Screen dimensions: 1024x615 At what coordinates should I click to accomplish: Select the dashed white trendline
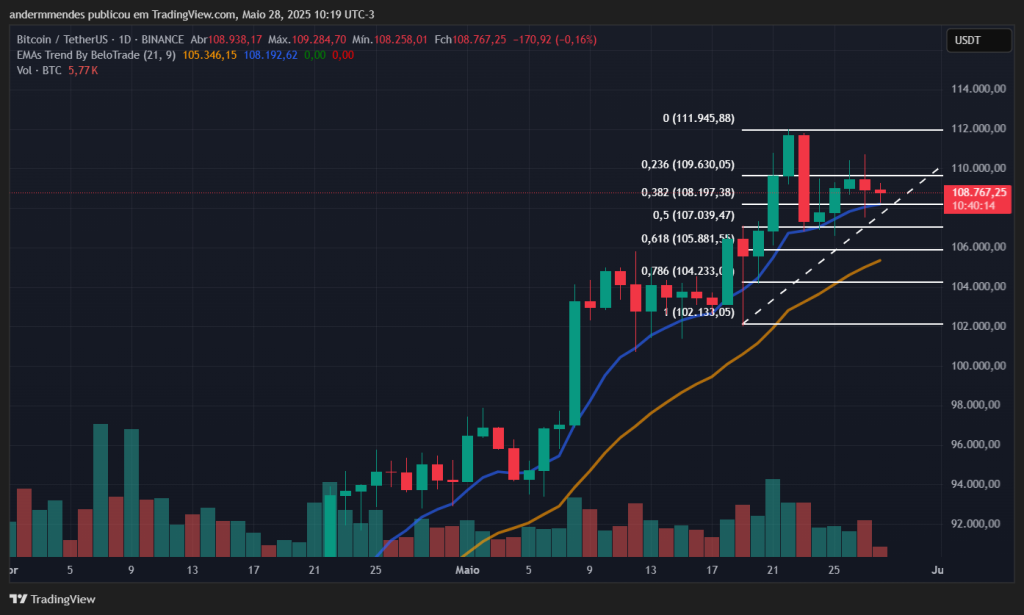point(841,245)
